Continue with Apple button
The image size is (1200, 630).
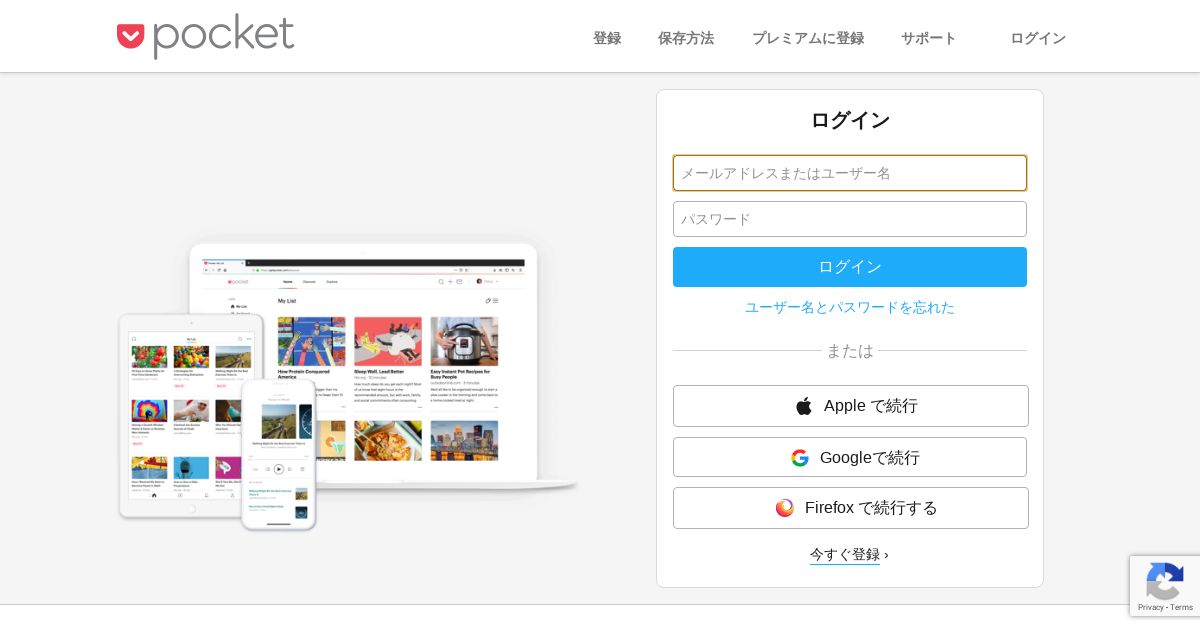851,406
